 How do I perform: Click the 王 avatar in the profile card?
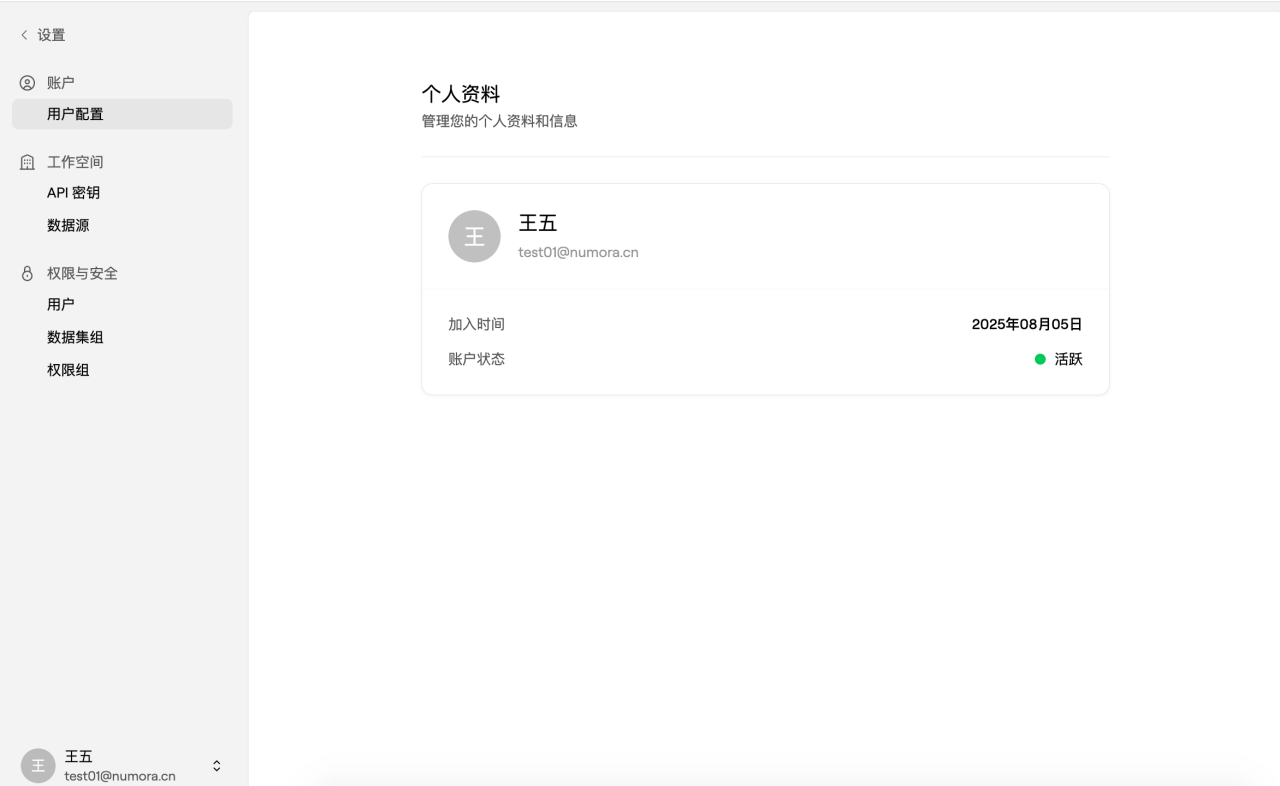click(474, 236)
